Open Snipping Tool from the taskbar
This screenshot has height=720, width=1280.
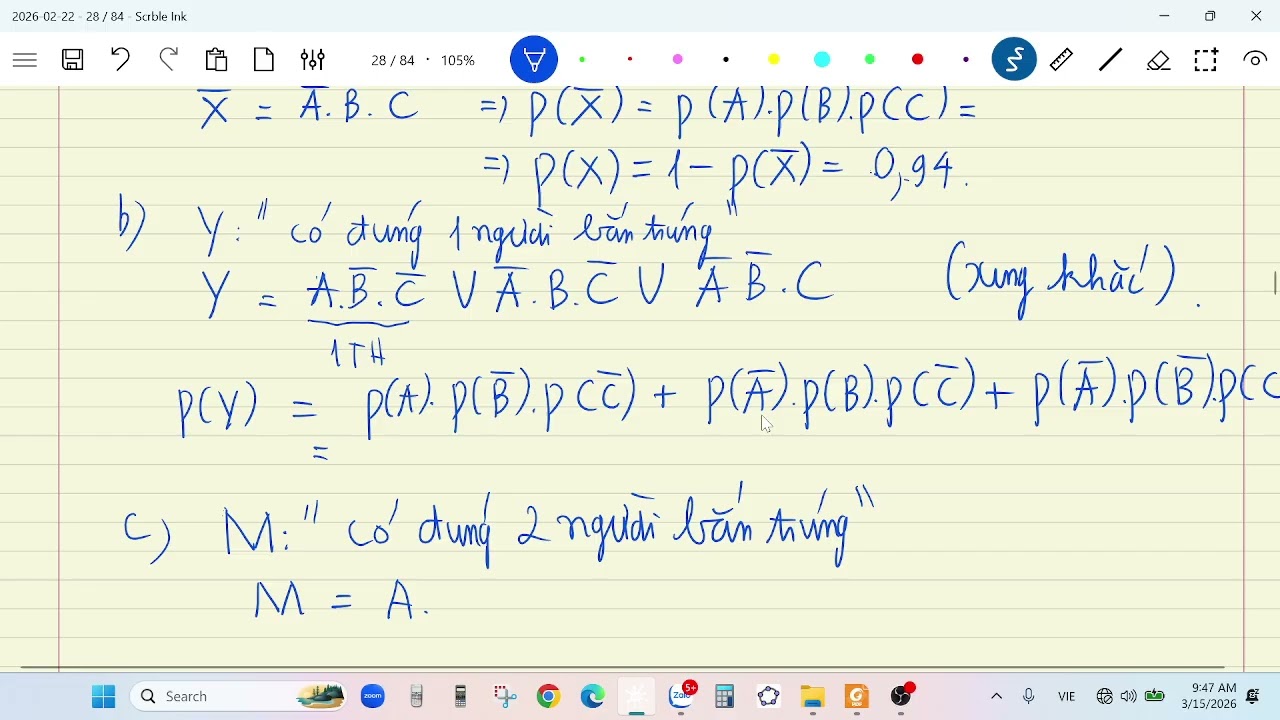tap(505, 696)
